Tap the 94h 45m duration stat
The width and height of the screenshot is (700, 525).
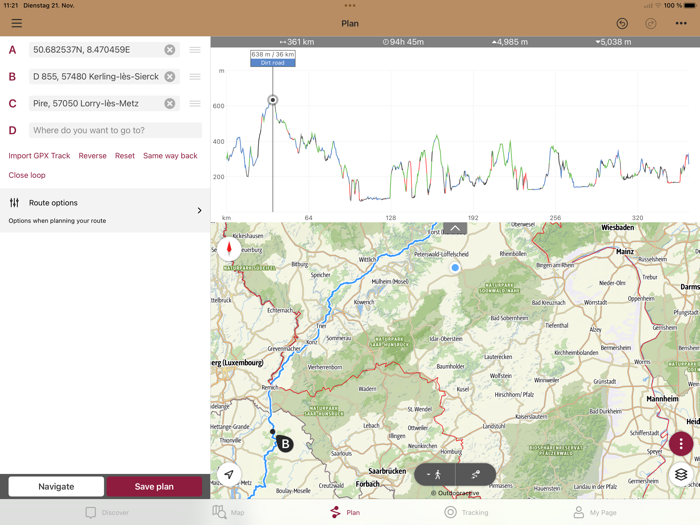click(x=403, y=42)
